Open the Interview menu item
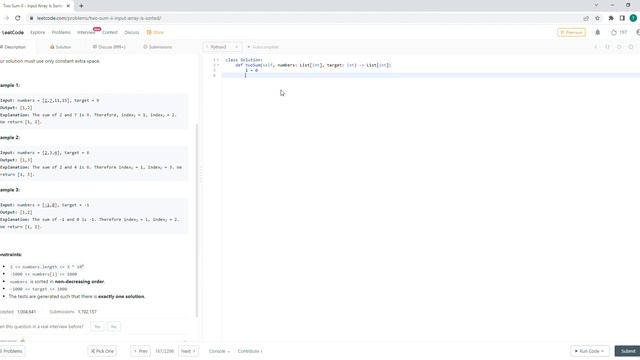The height and width of the screenshot is (360, 640). (86, 32)
